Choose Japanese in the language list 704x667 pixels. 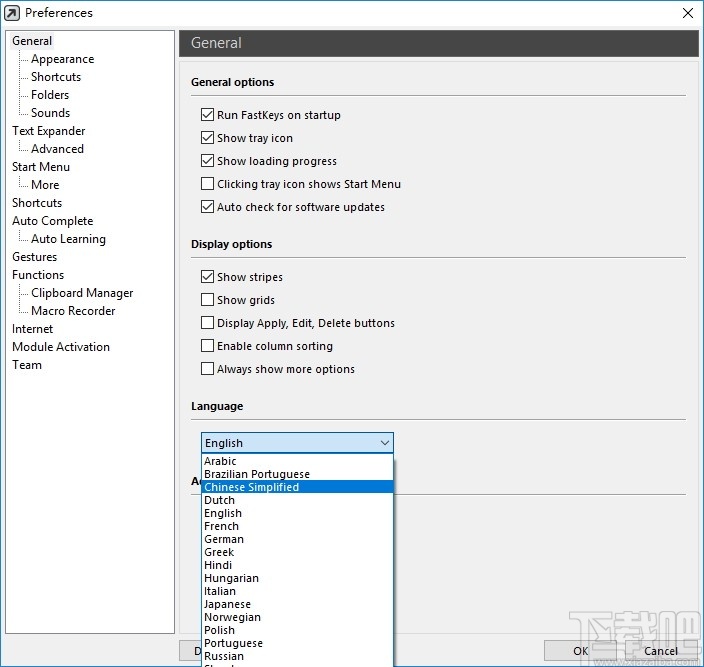tap(228, 604)
